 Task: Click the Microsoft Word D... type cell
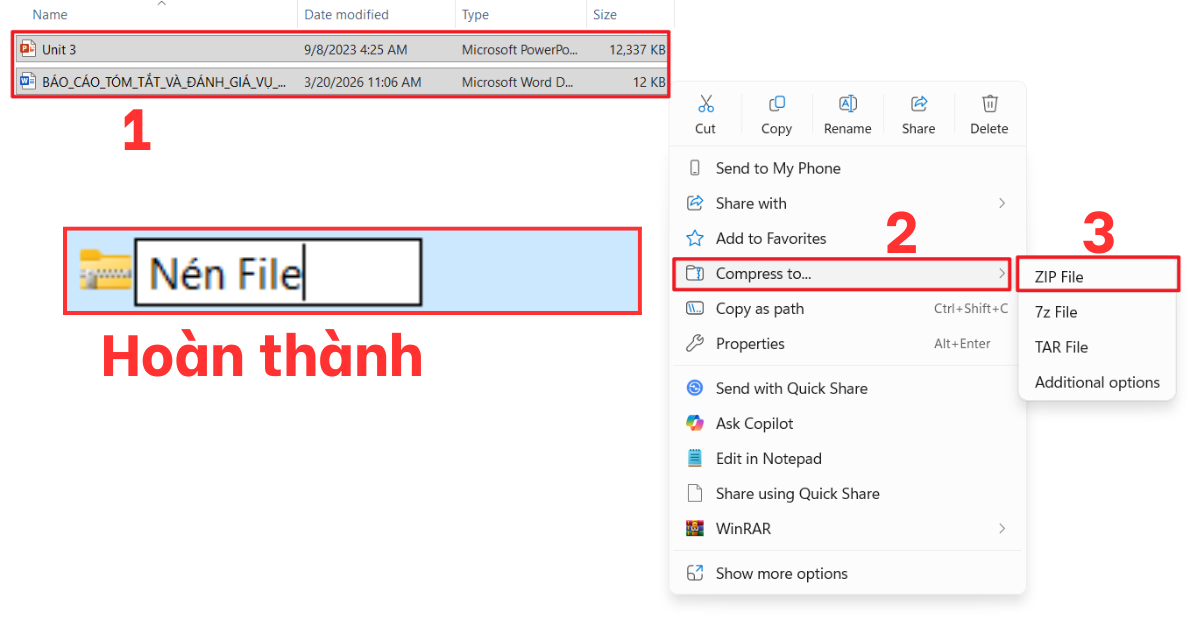[x=520, y=82]
